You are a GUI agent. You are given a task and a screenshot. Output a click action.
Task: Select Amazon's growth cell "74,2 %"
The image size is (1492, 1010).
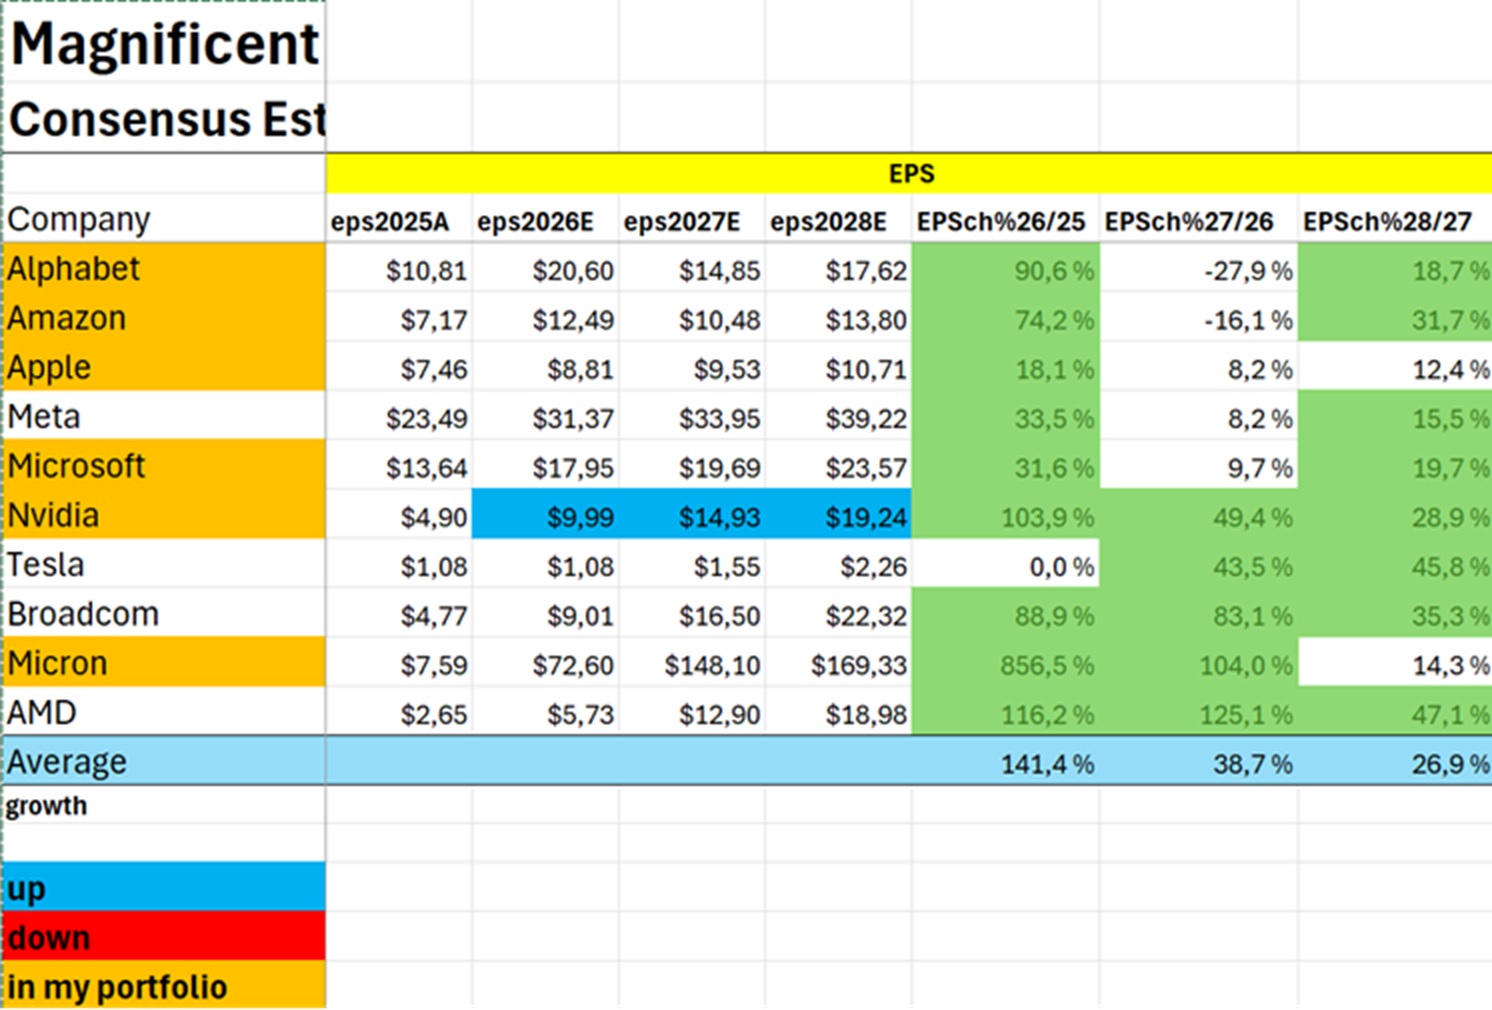click(x=1005, y=318)
